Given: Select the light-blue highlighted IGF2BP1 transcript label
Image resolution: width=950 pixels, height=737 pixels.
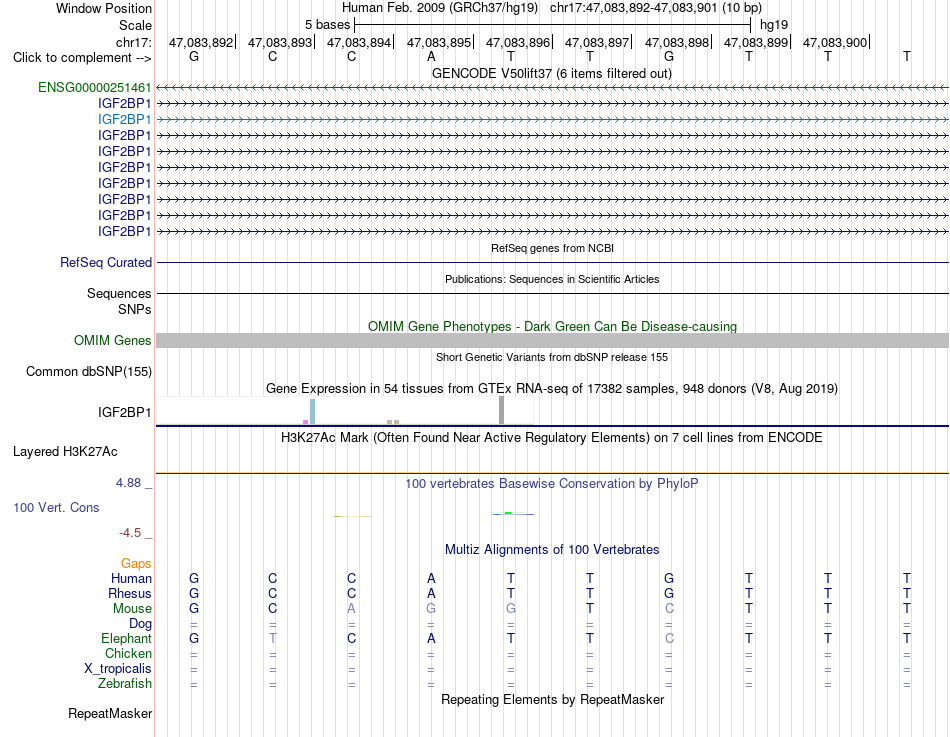Looking at the screenshot, I should coord(125,119).
